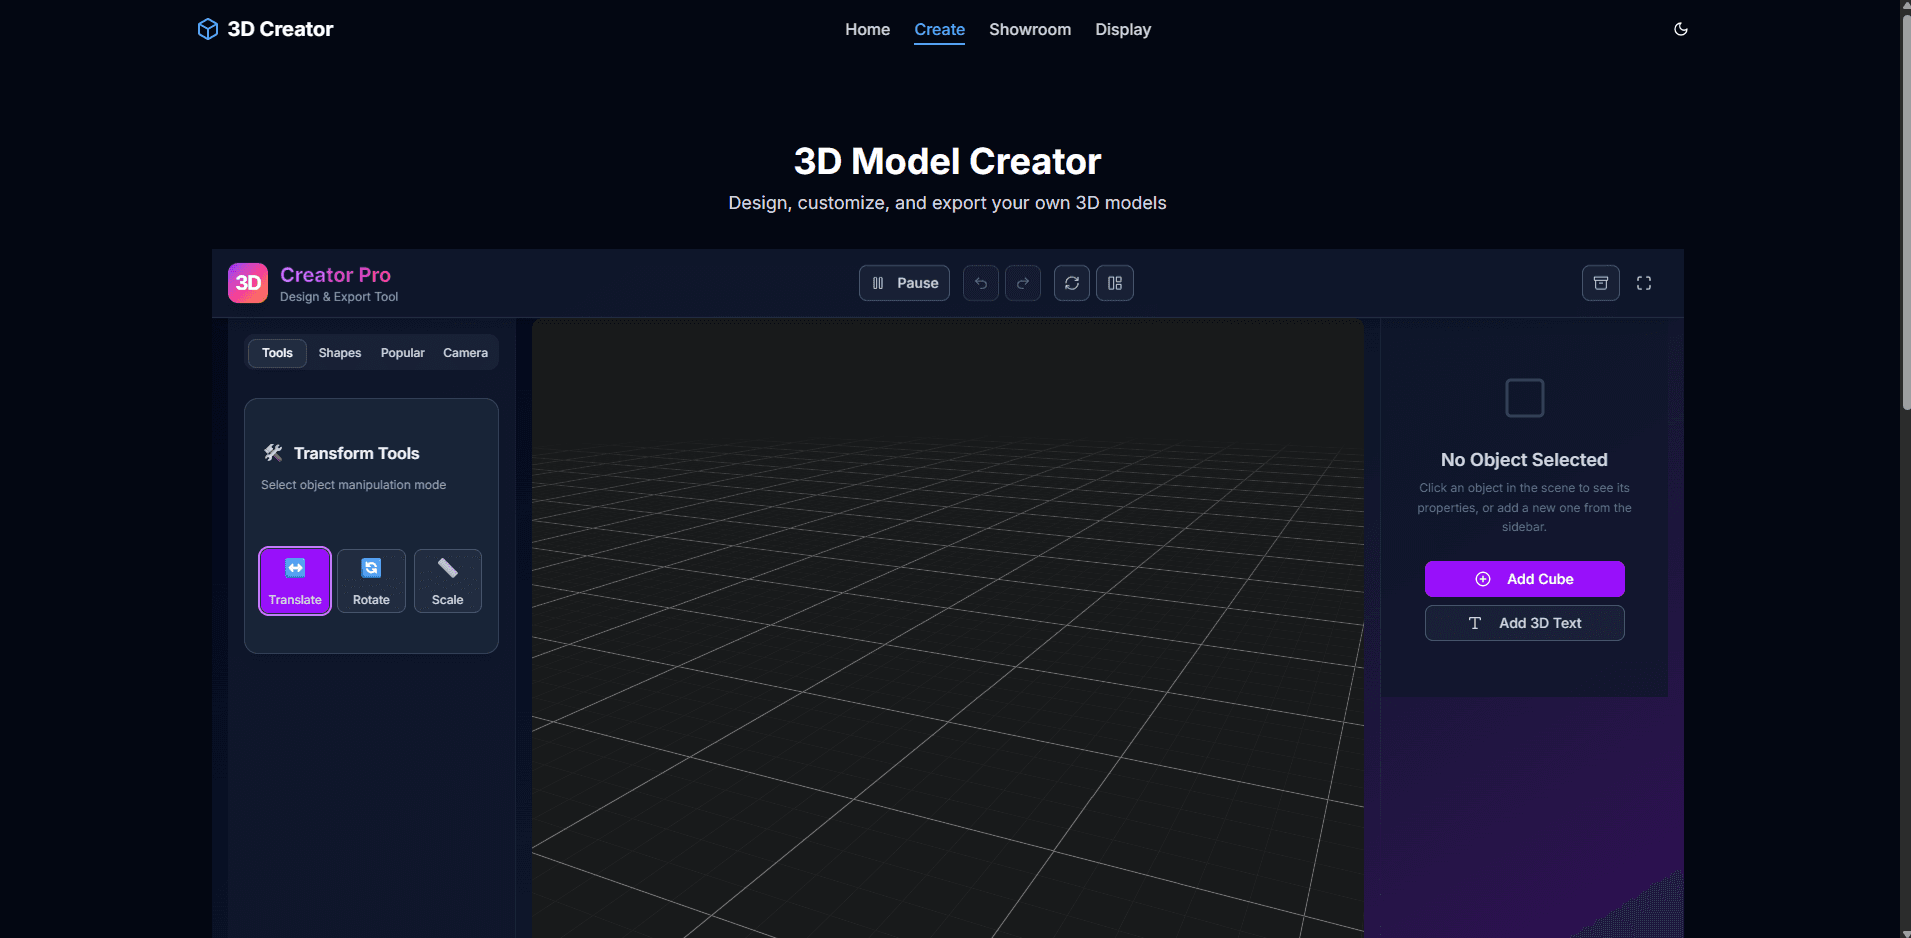Viewport: 1911px width, 938px height.
Task: Navigate to the Showroom page
Action: point(1029,29)
